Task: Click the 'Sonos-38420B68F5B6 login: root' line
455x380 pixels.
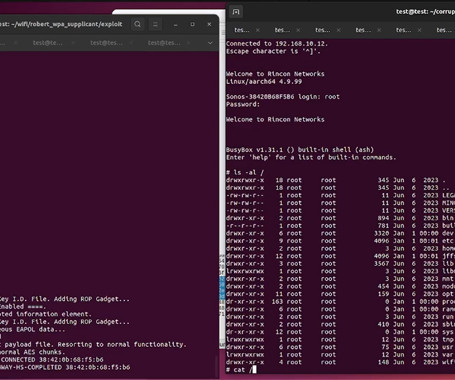Action: coord(283,97)
